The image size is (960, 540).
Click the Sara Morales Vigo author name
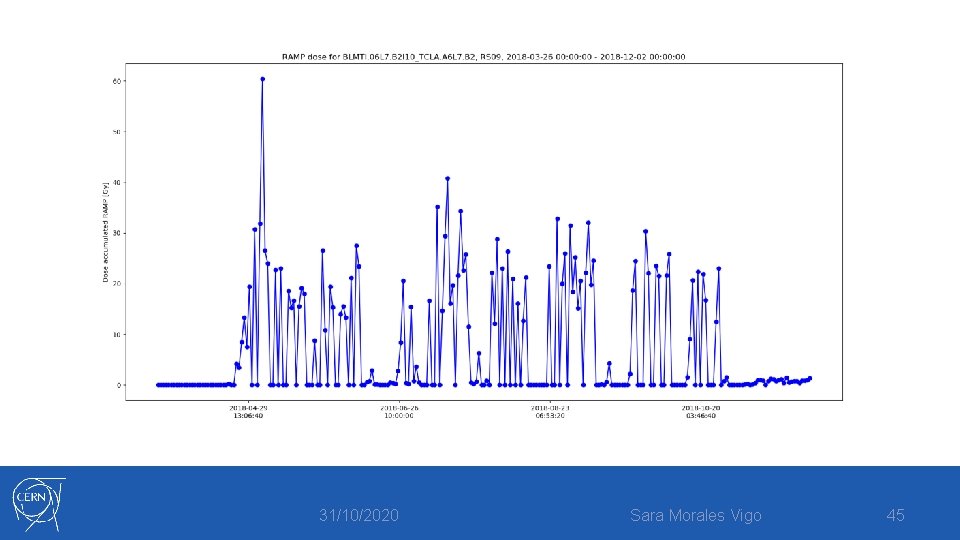pos(696,516)
